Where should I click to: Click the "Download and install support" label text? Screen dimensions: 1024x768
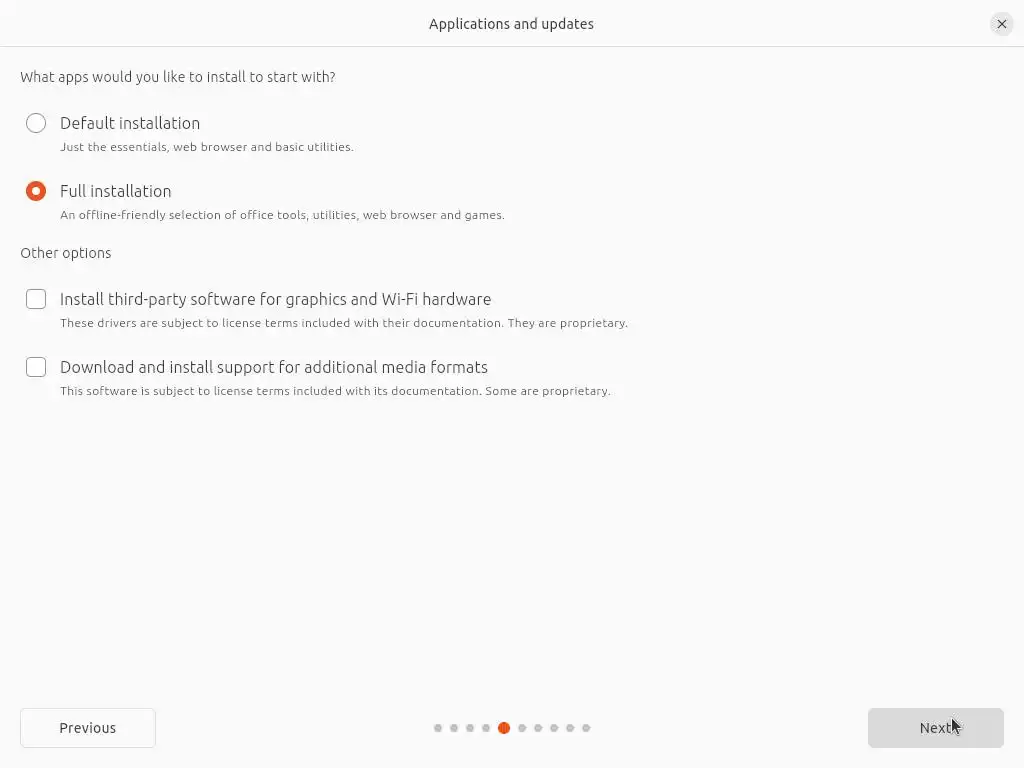[274, 367]
